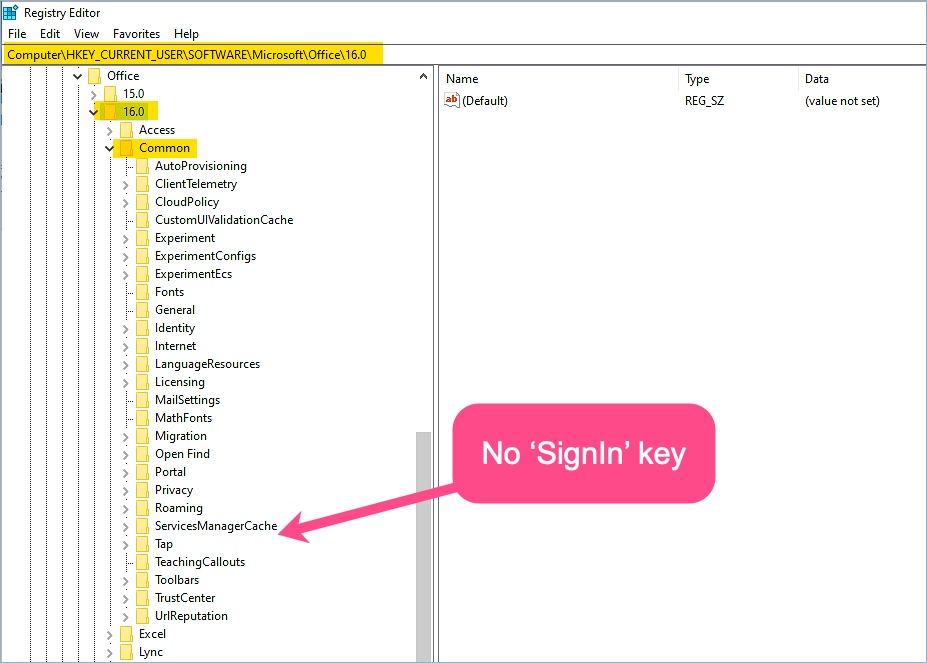Open the Edit menu
927x663 pixels.
[50, 34]
